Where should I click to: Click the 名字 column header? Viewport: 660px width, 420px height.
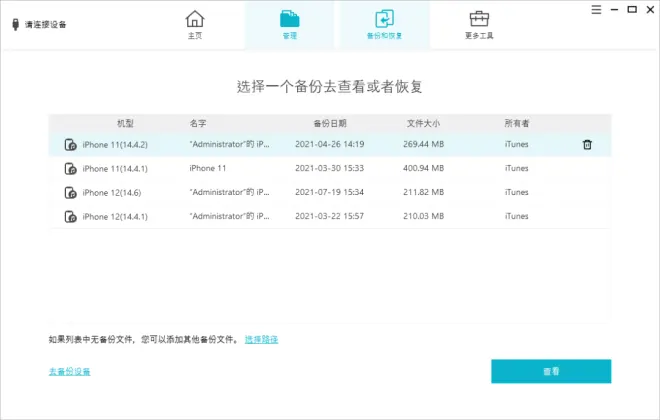198,123
